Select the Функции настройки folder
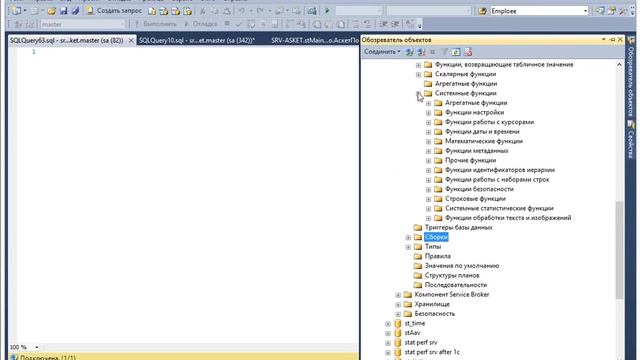This screenshot has width=640, height=360. click(474, 112)
